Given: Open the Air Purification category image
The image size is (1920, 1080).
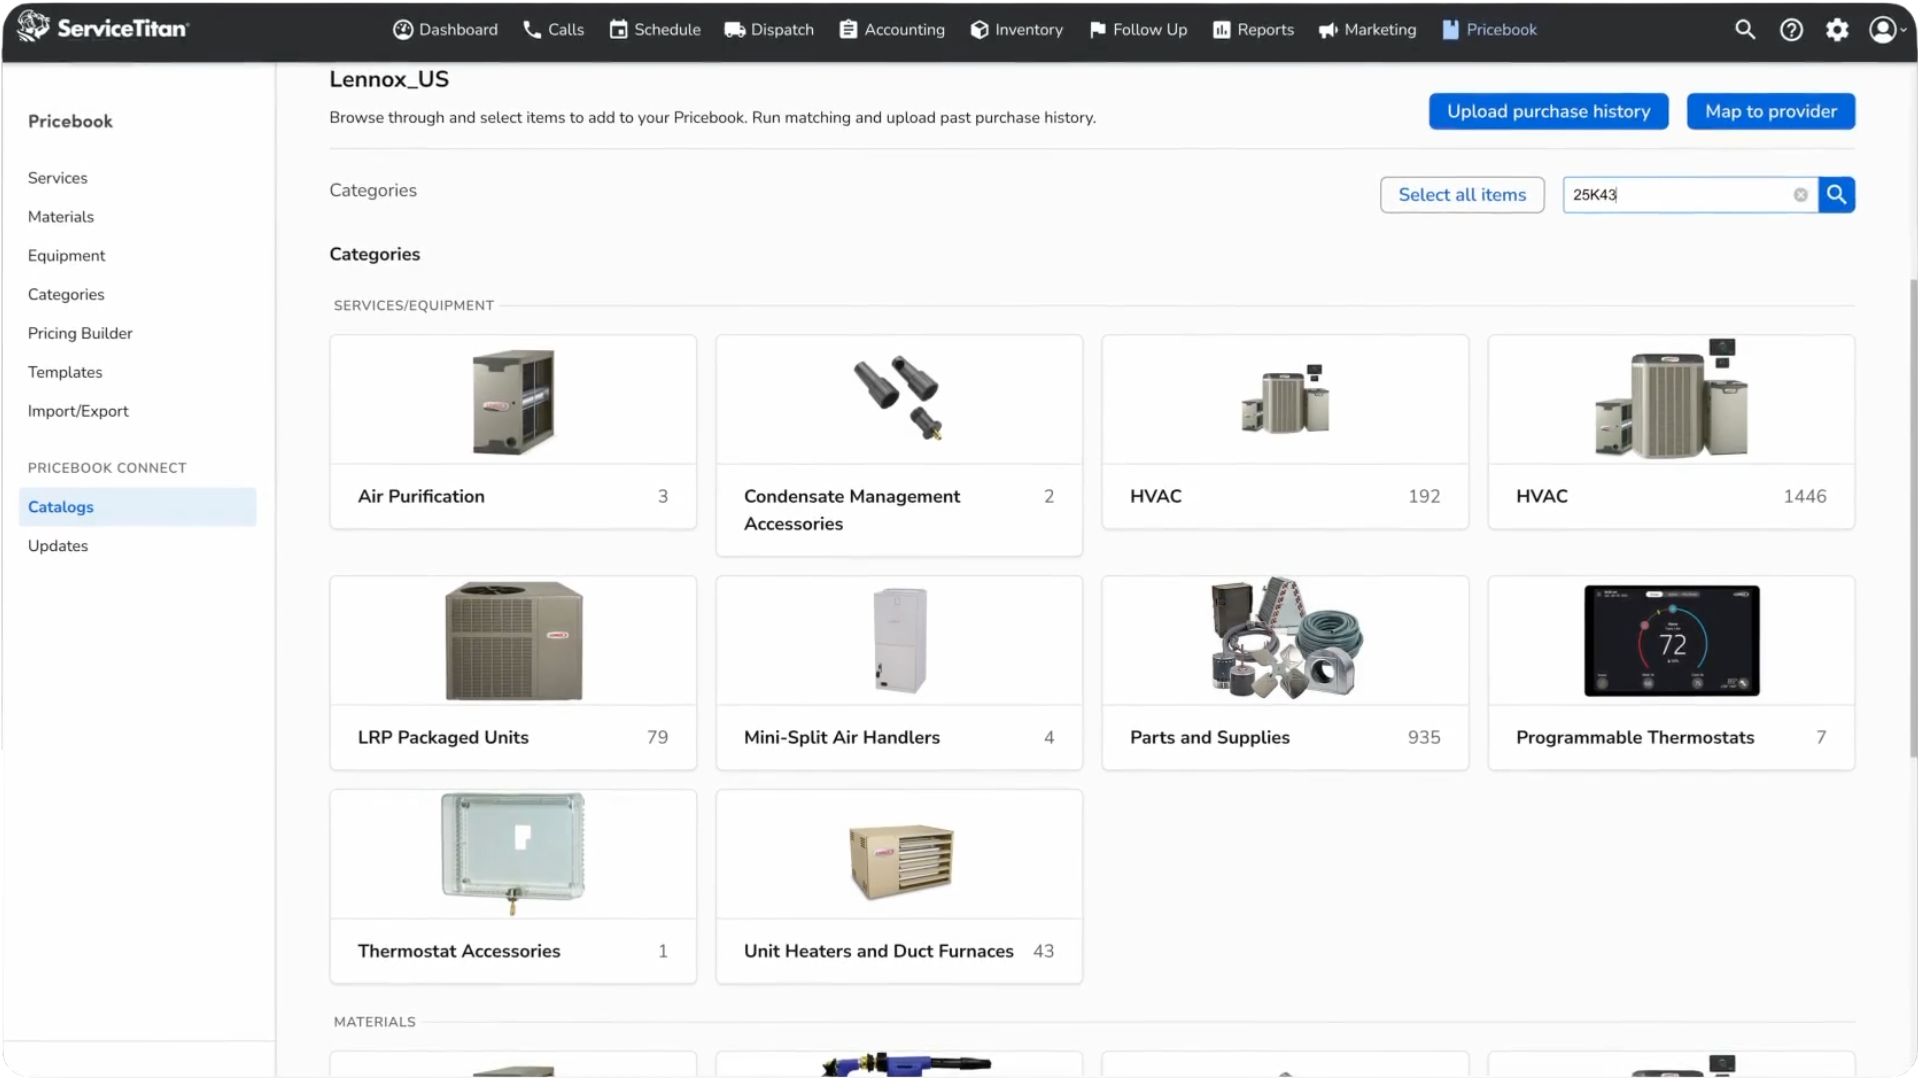Looking at the screenshot, I should (513, 400).
